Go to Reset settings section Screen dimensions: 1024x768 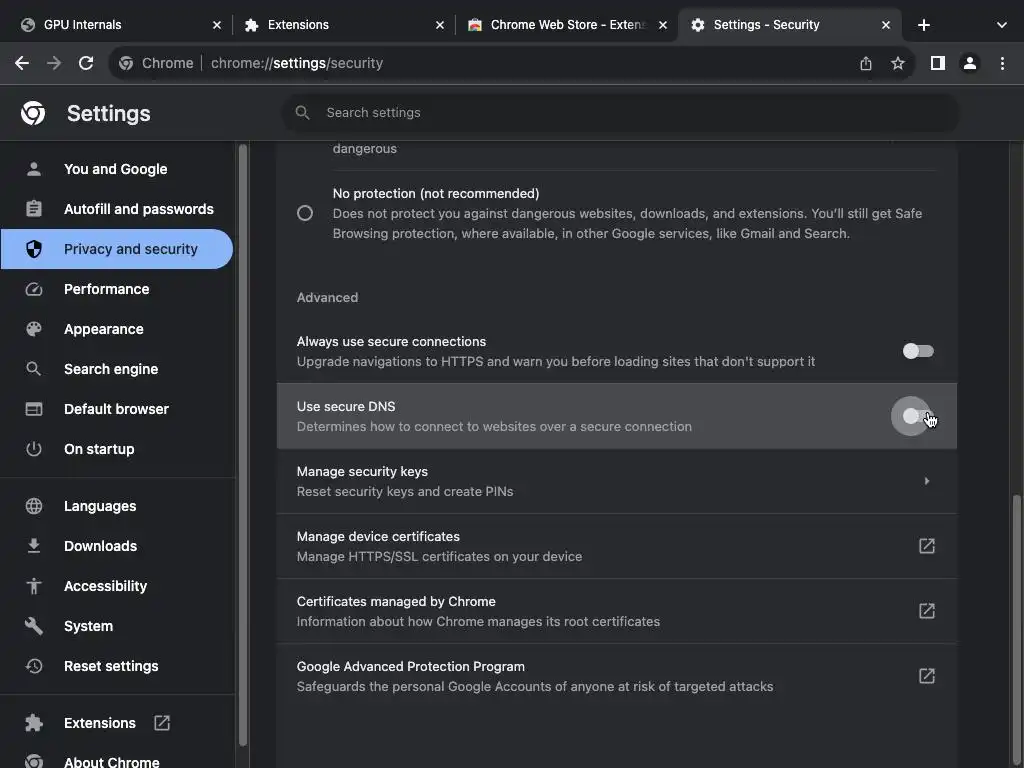(111, 666)
